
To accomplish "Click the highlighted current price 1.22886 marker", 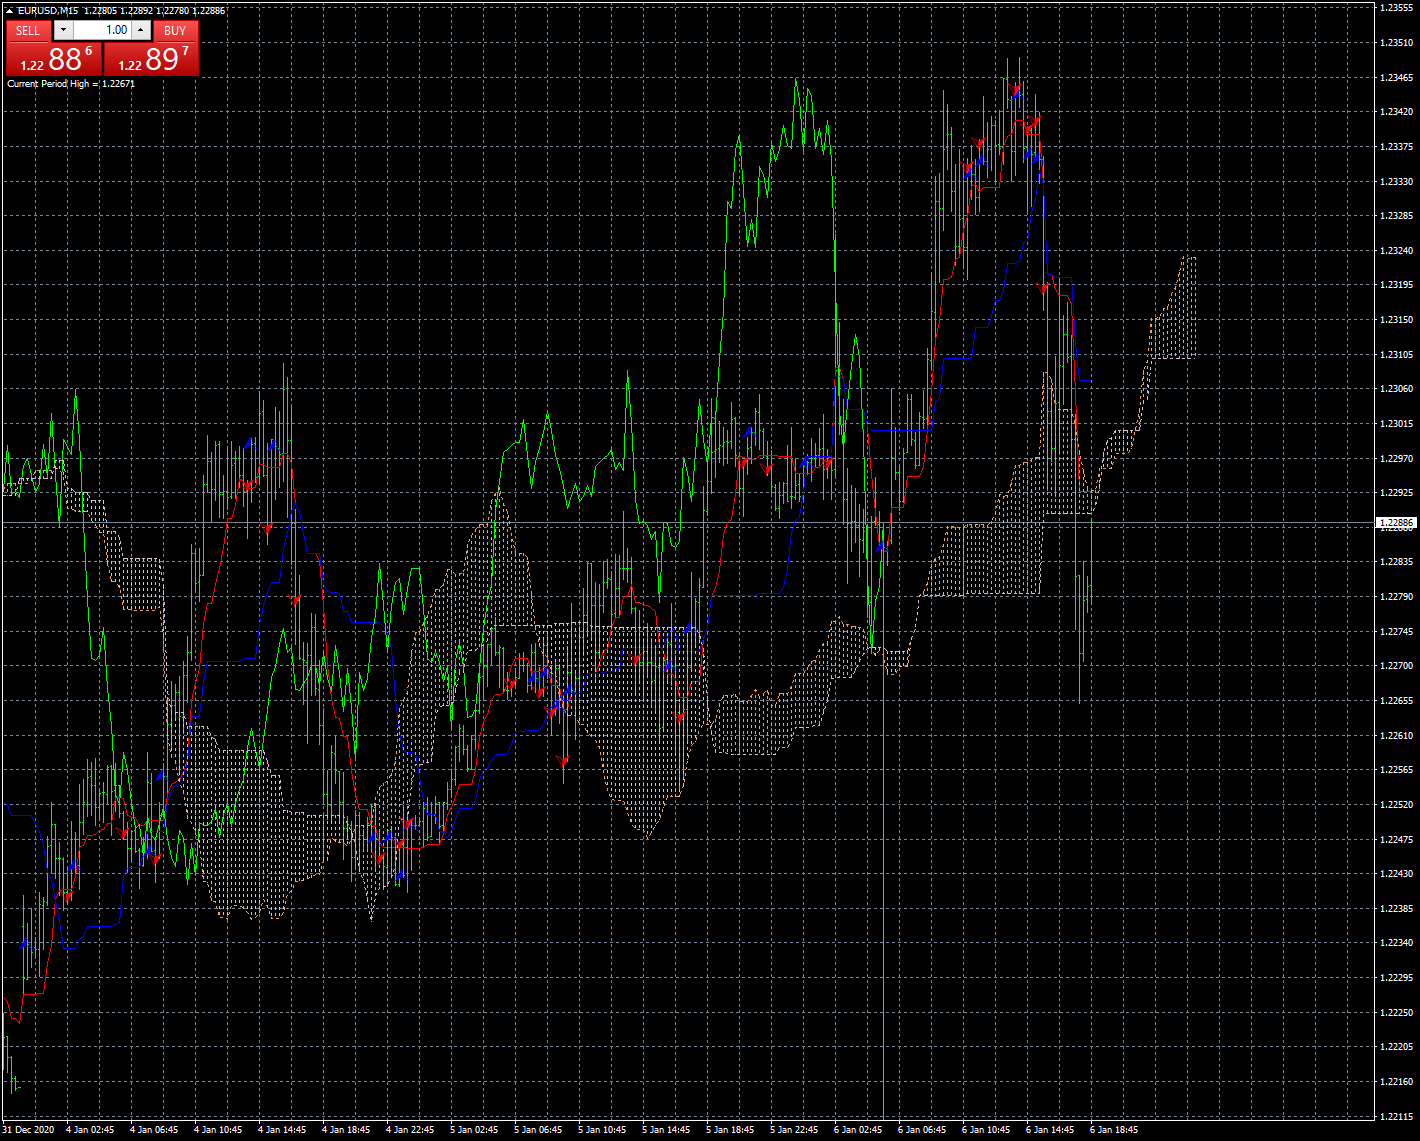I will click(1397, 523).
